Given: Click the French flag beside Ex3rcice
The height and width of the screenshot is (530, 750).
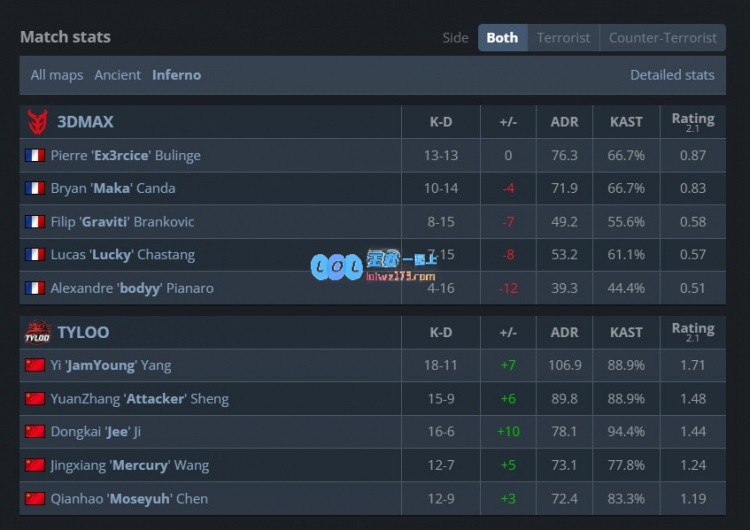Looking at the screenshot, I should coord(35,155).
